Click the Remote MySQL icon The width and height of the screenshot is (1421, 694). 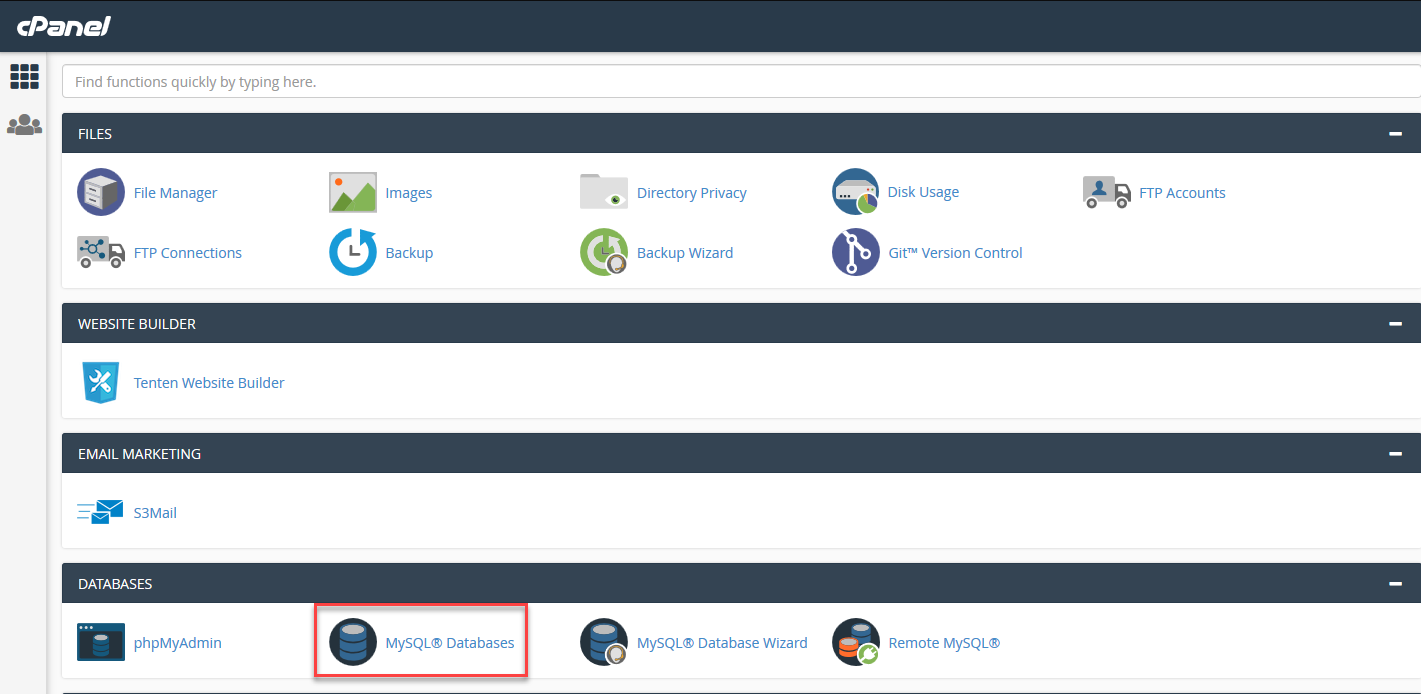(x=856, y=642)
